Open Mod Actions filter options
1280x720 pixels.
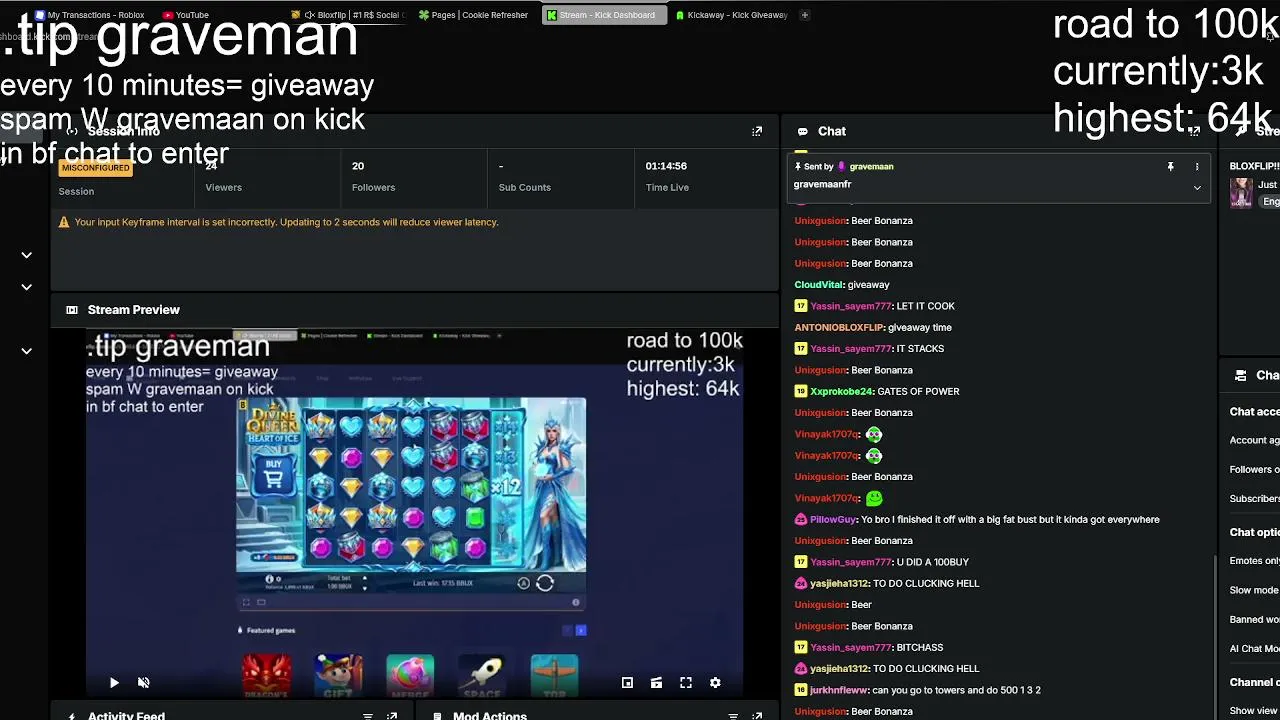[x=733, y=716]
